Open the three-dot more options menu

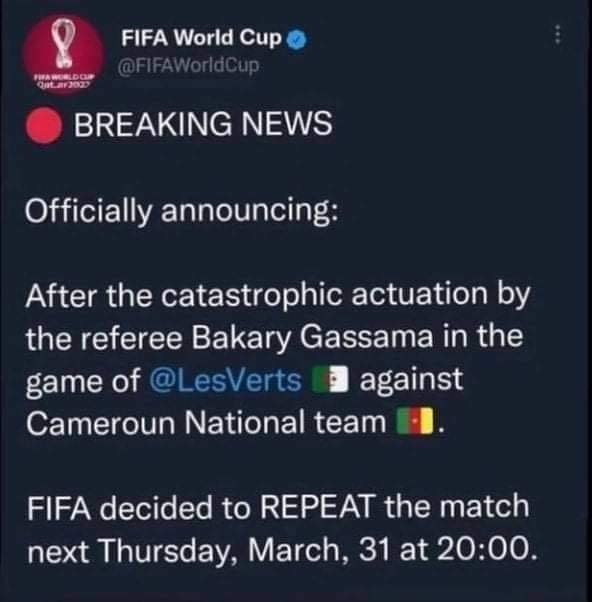(558, 35)
